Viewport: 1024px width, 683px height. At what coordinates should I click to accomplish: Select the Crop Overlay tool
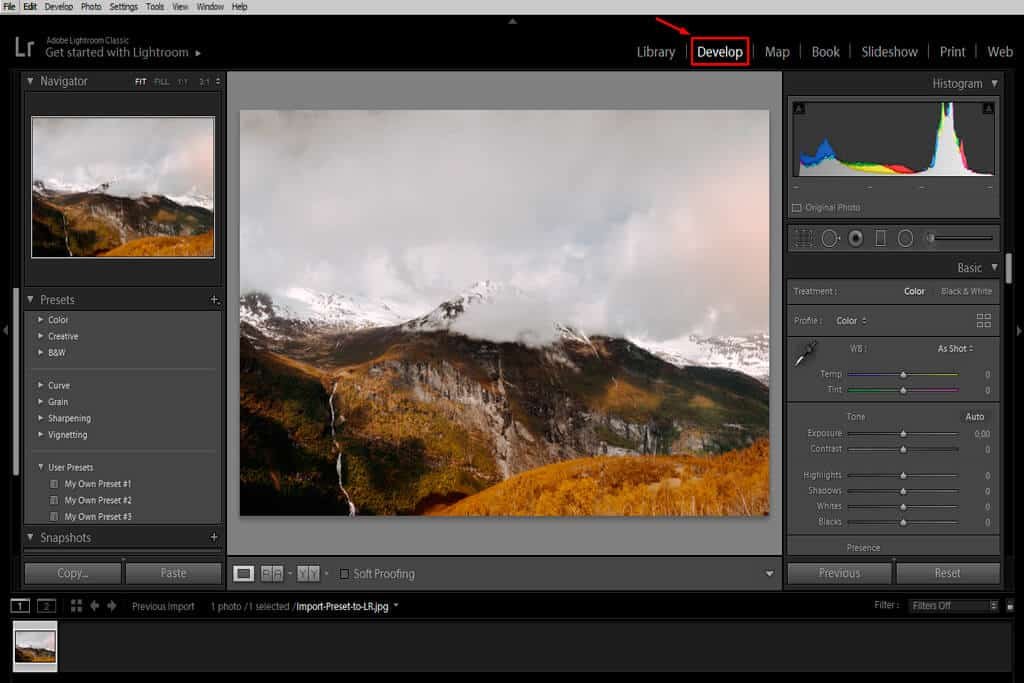803,238
